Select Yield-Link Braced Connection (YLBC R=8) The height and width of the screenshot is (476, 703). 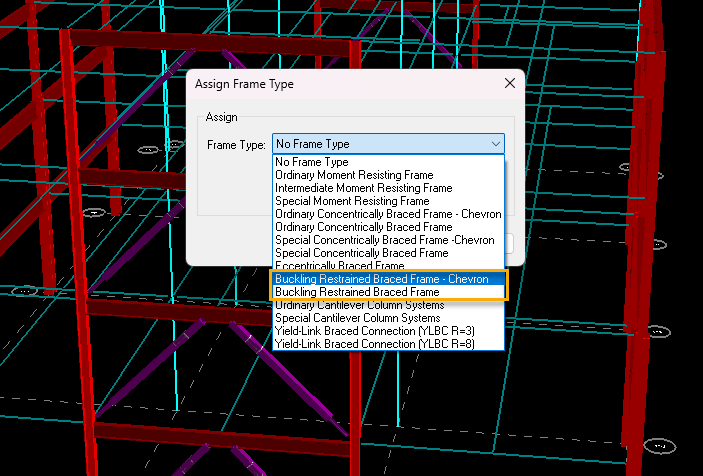pyautogui.click(x=375, y=344)
